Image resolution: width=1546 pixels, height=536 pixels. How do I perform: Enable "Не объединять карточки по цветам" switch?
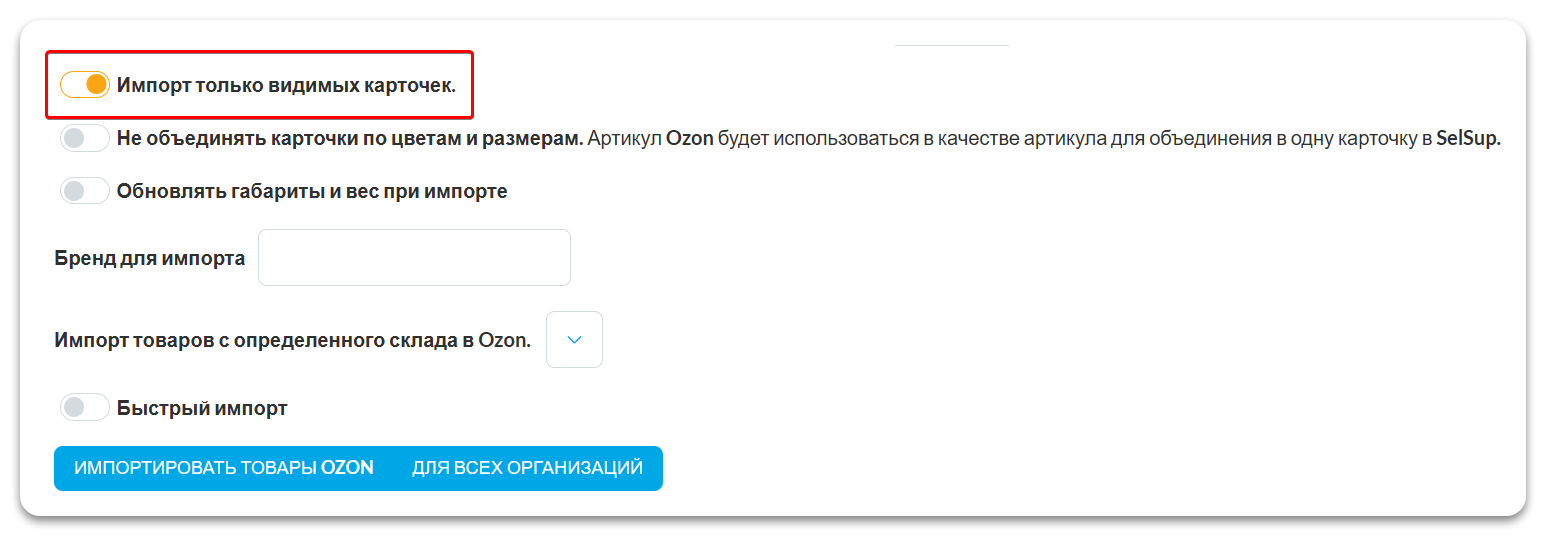point(85,139)
